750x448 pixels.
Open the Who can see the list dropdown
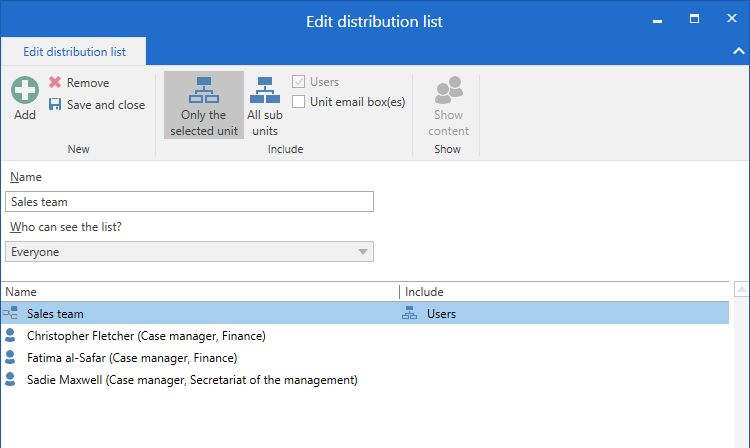189,252
